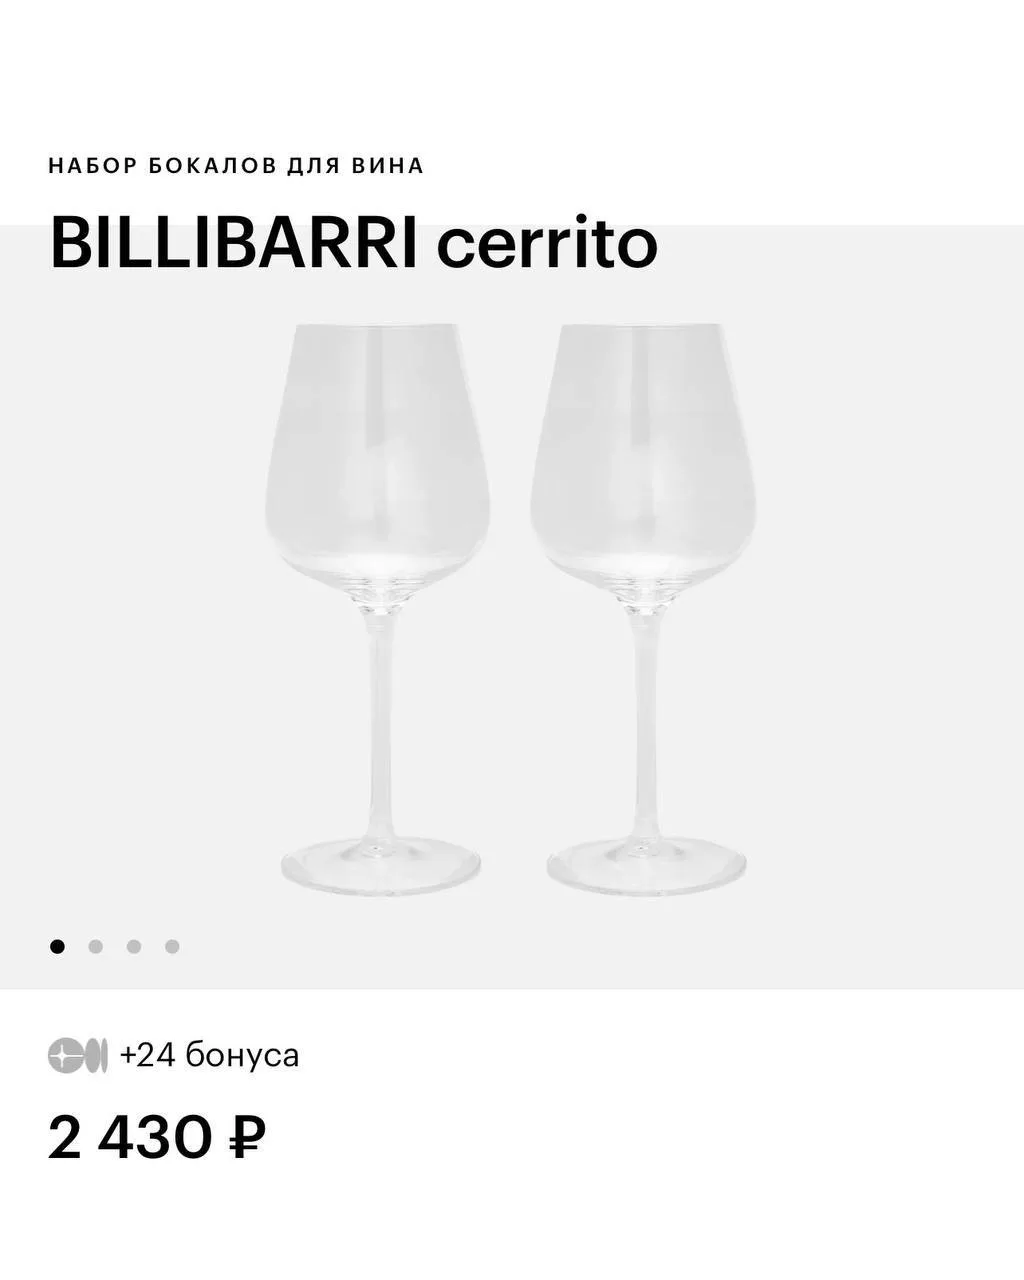Jump to the fourth carousel dot
The image size is (1024, 1280).
point(172,946)
